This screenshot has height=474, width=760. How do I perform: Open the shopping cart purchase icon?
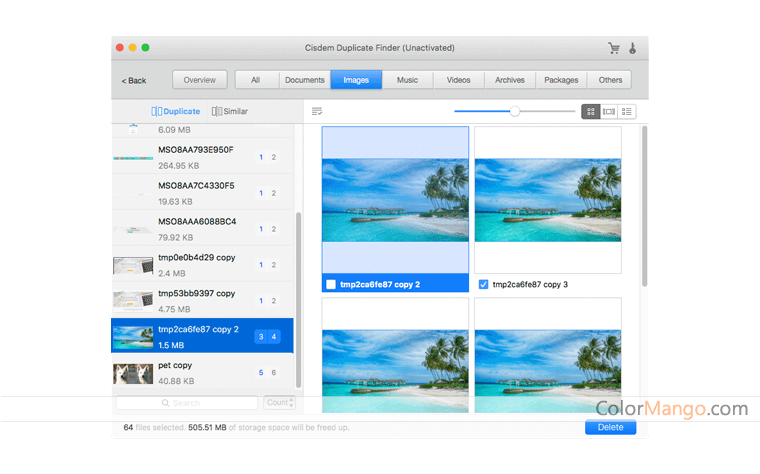pos(614,48)
